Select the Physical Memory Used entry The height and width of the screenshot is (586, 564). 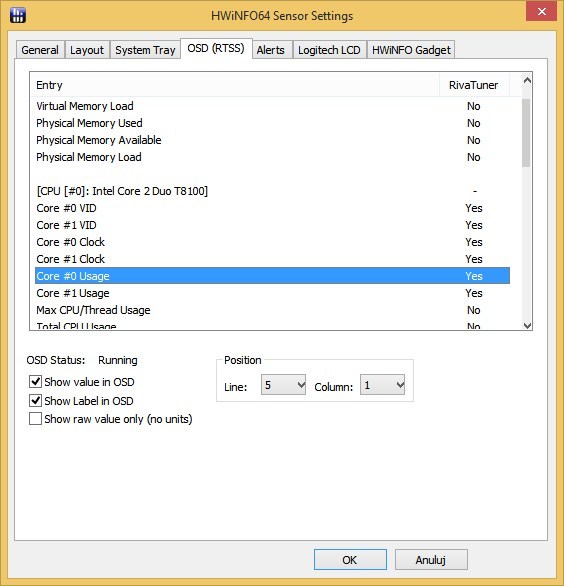click(272, 123)
